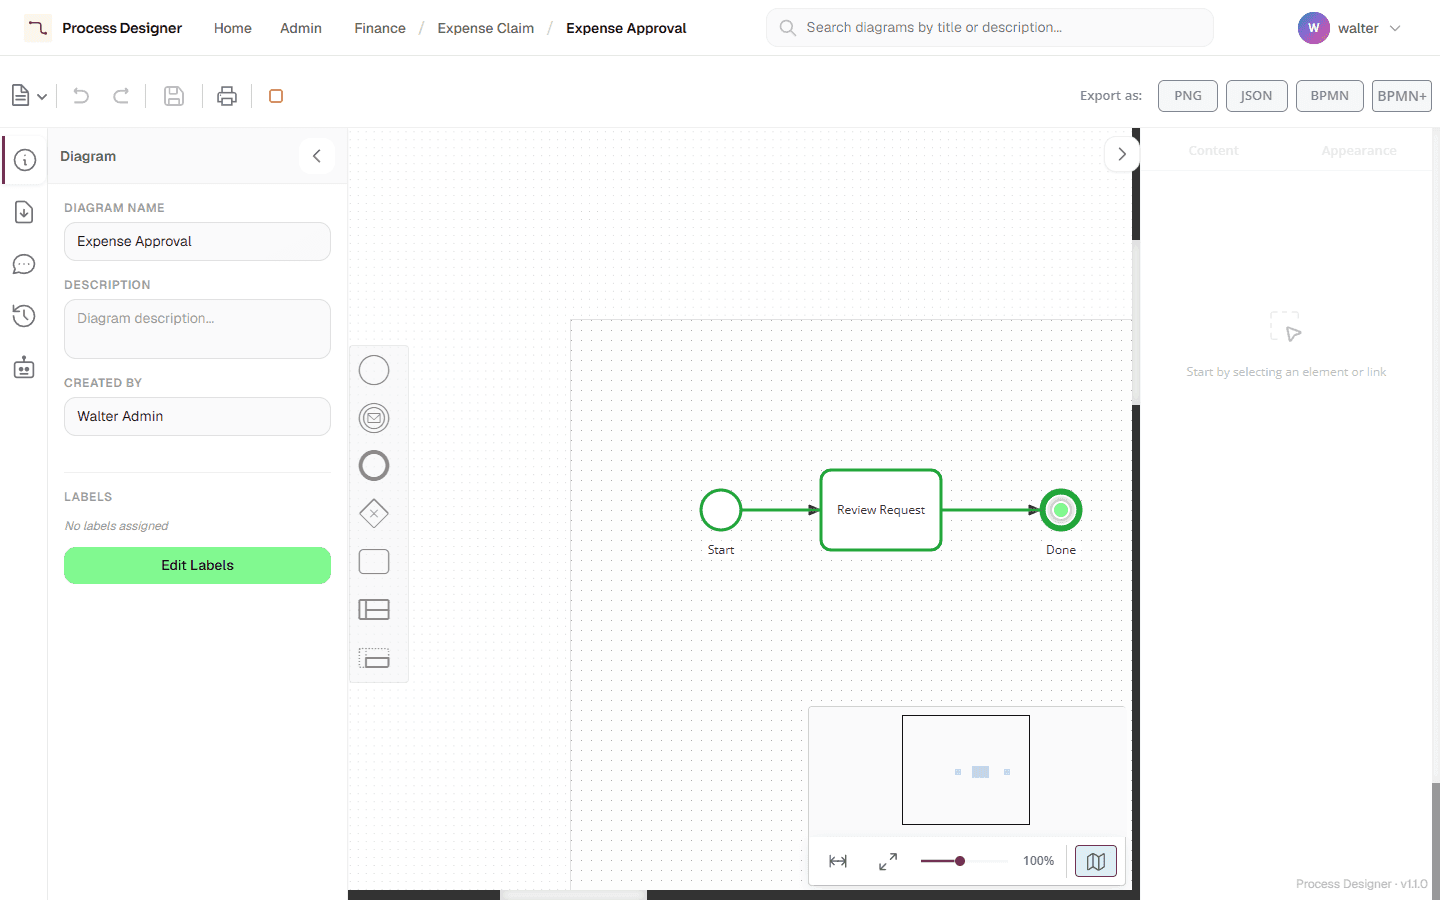Click the orange square toolbar icon

point(276,96)
